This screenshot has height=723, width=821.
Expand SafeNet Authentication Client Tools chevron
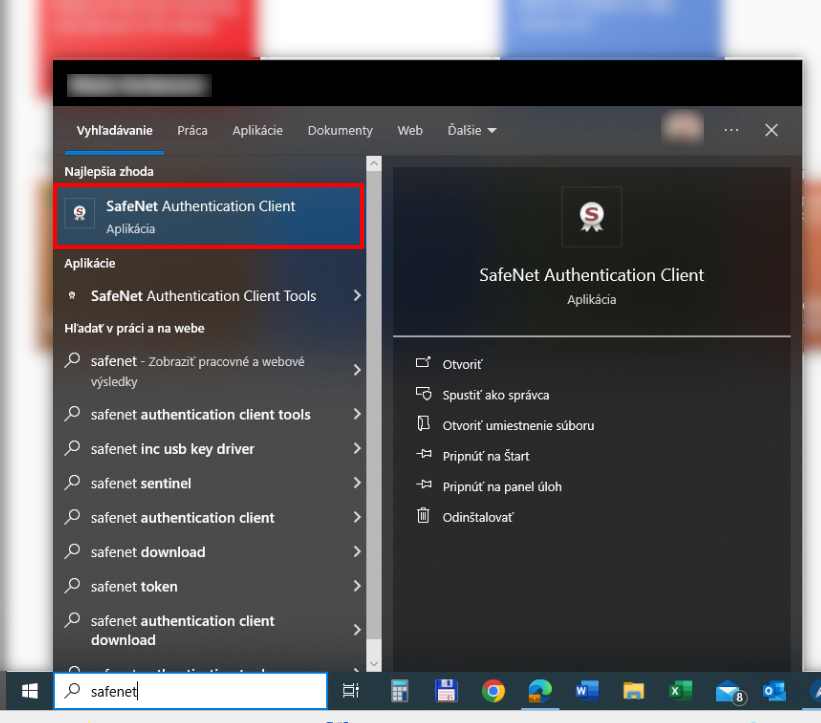pos(357,296)
